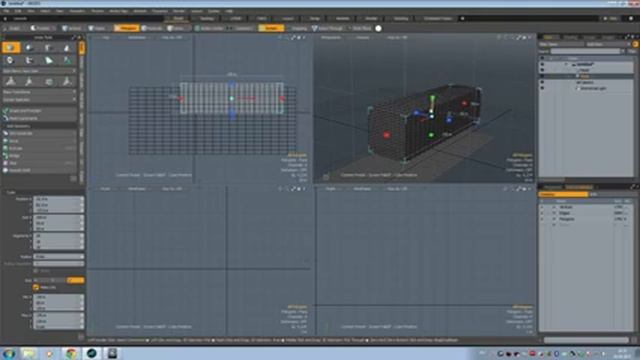Open the Right viewport view type dropdown

331,189
